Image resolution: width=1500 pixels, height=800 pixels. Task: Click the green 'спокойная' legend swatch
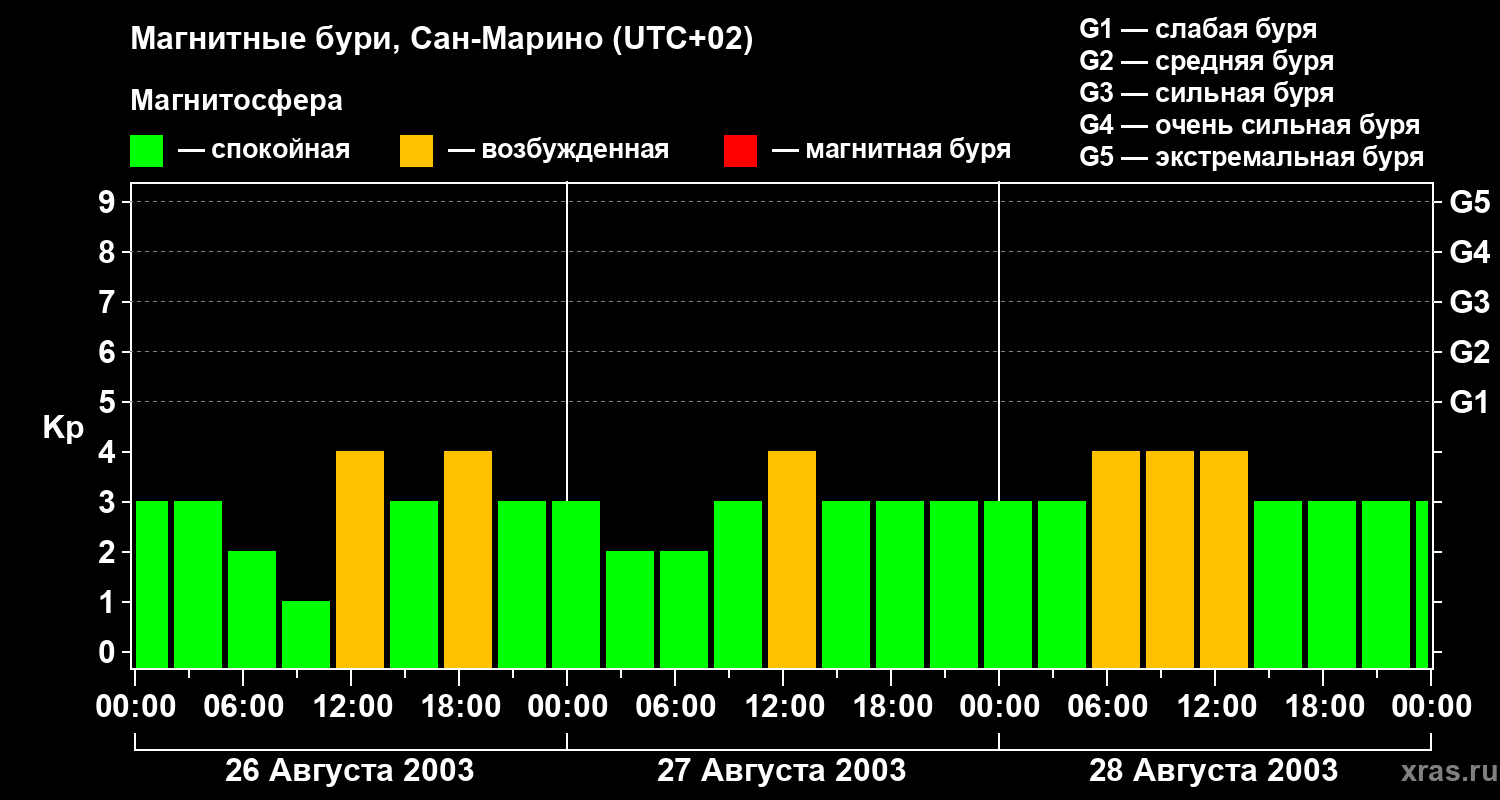click(x=146, y=151)
